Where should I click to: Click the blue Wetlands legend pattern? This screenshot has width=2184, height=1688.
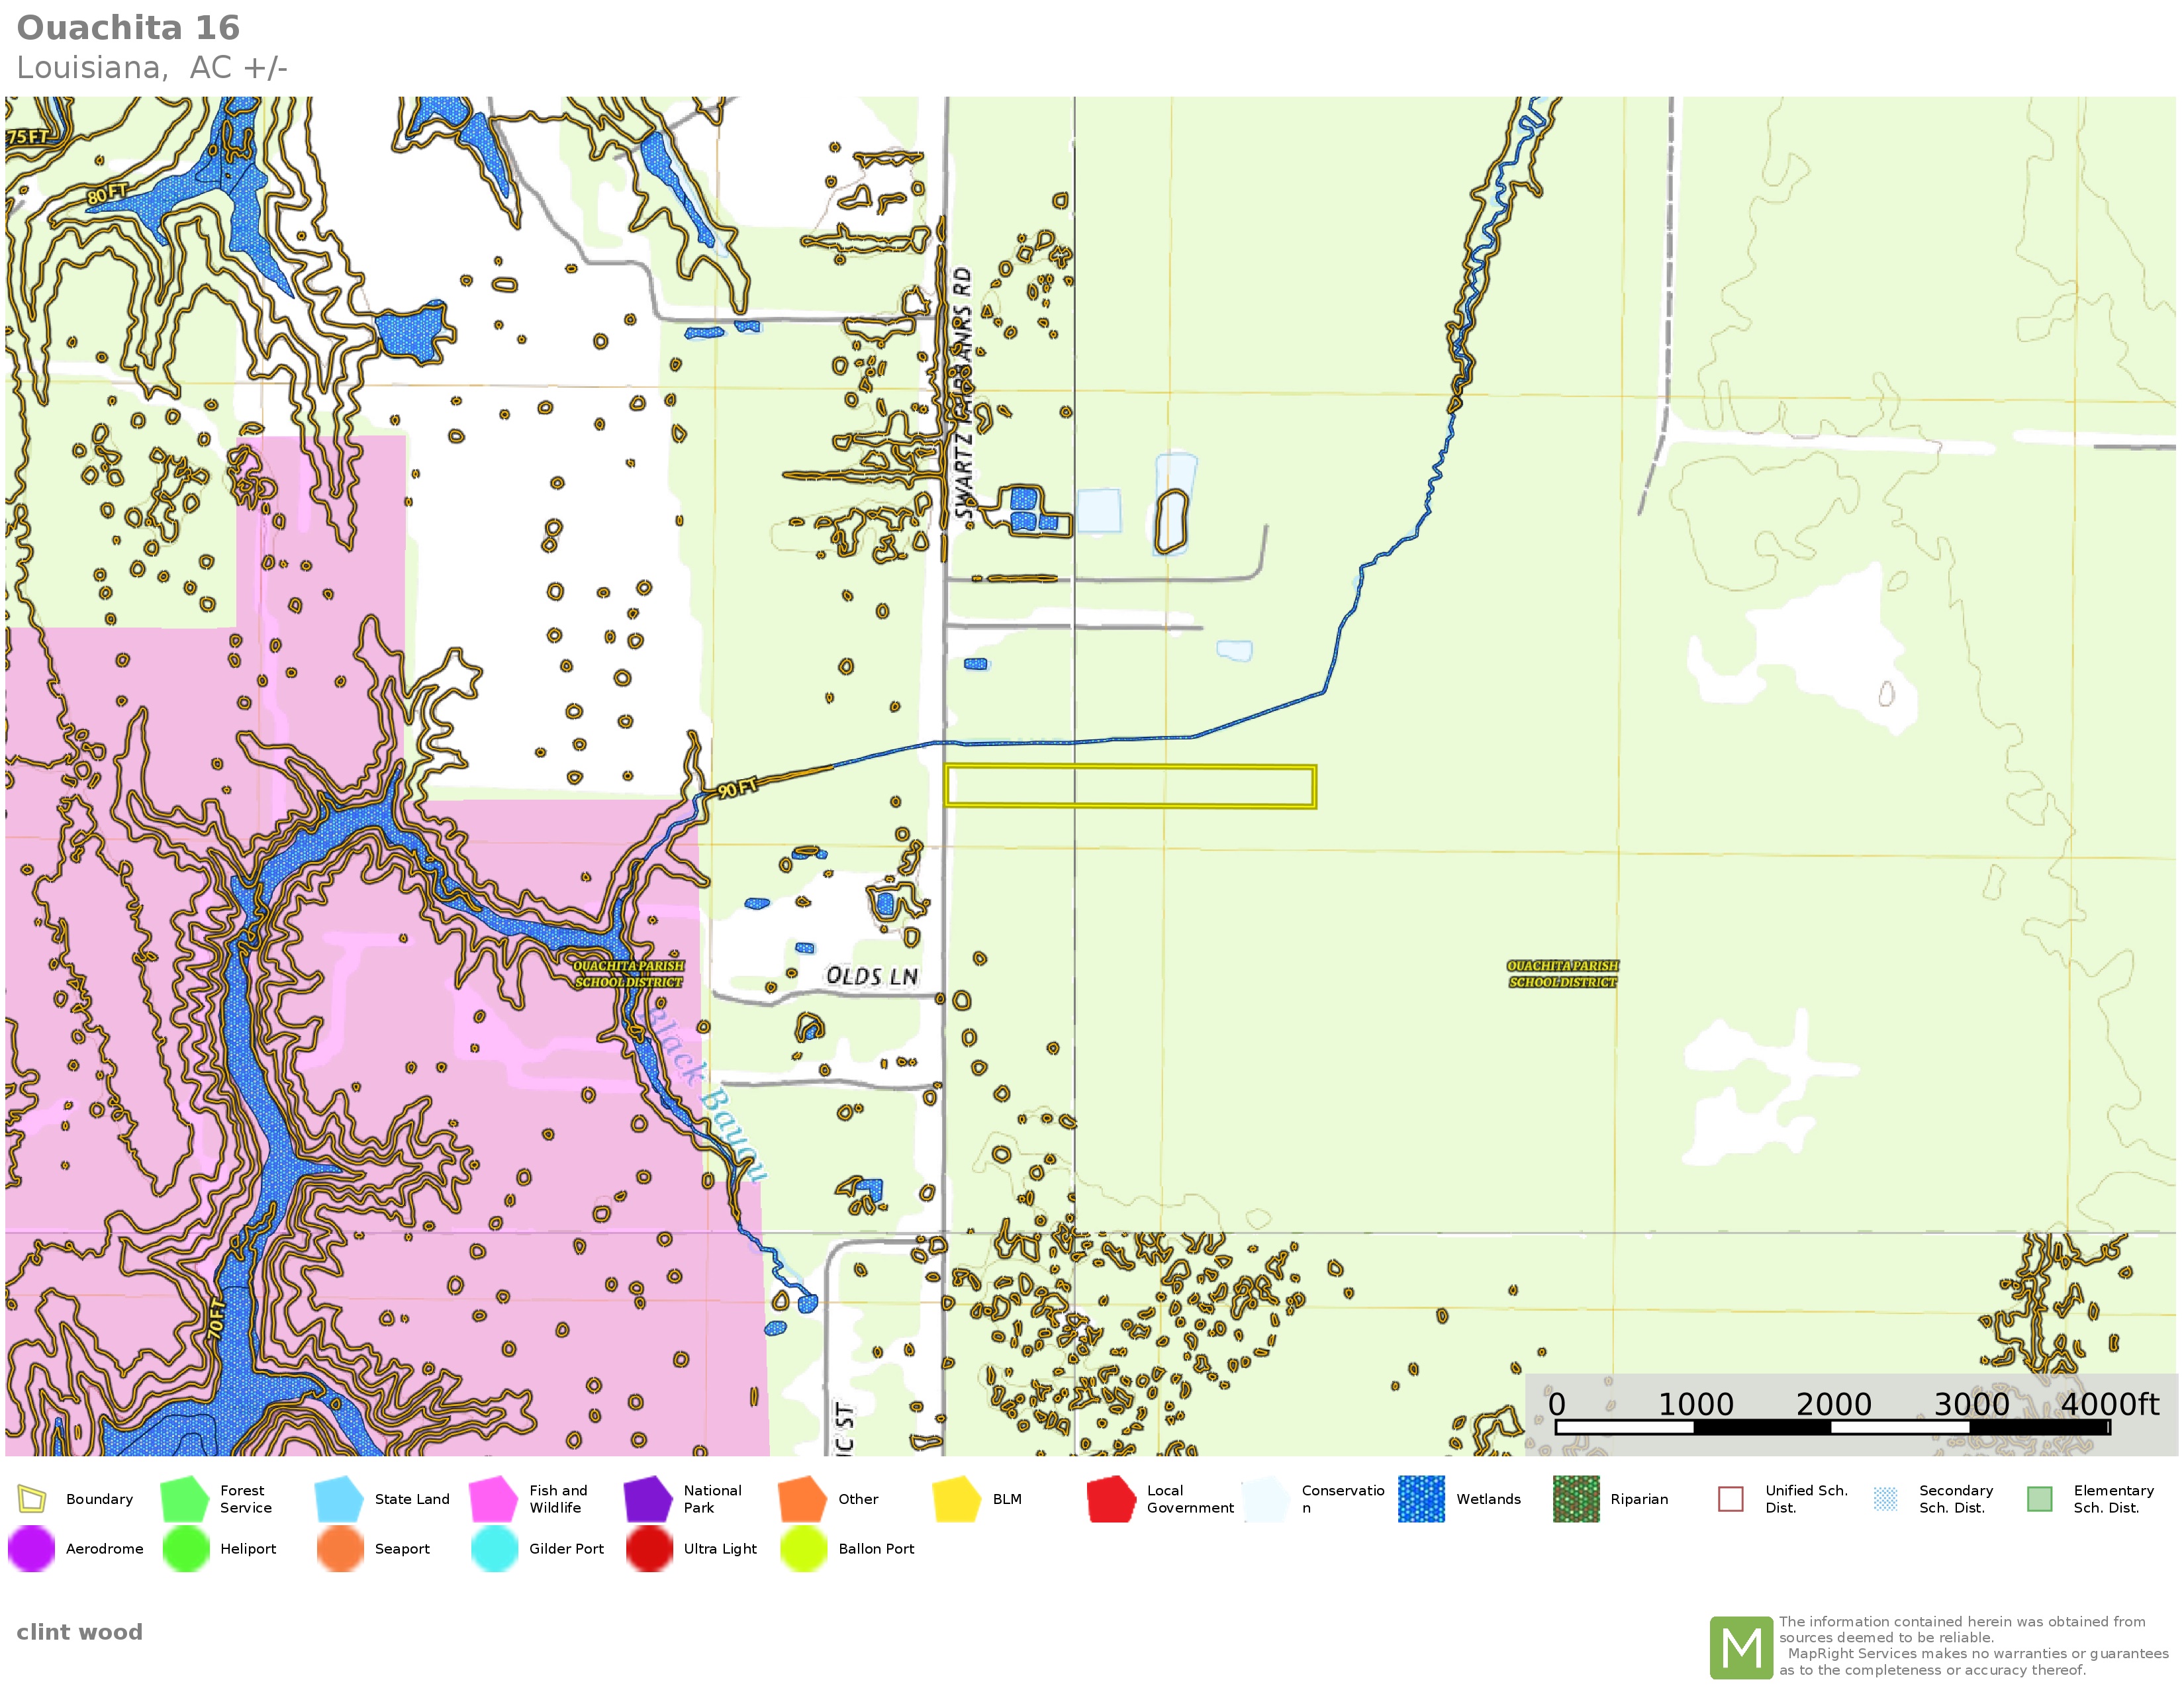coord(1421,1499)
